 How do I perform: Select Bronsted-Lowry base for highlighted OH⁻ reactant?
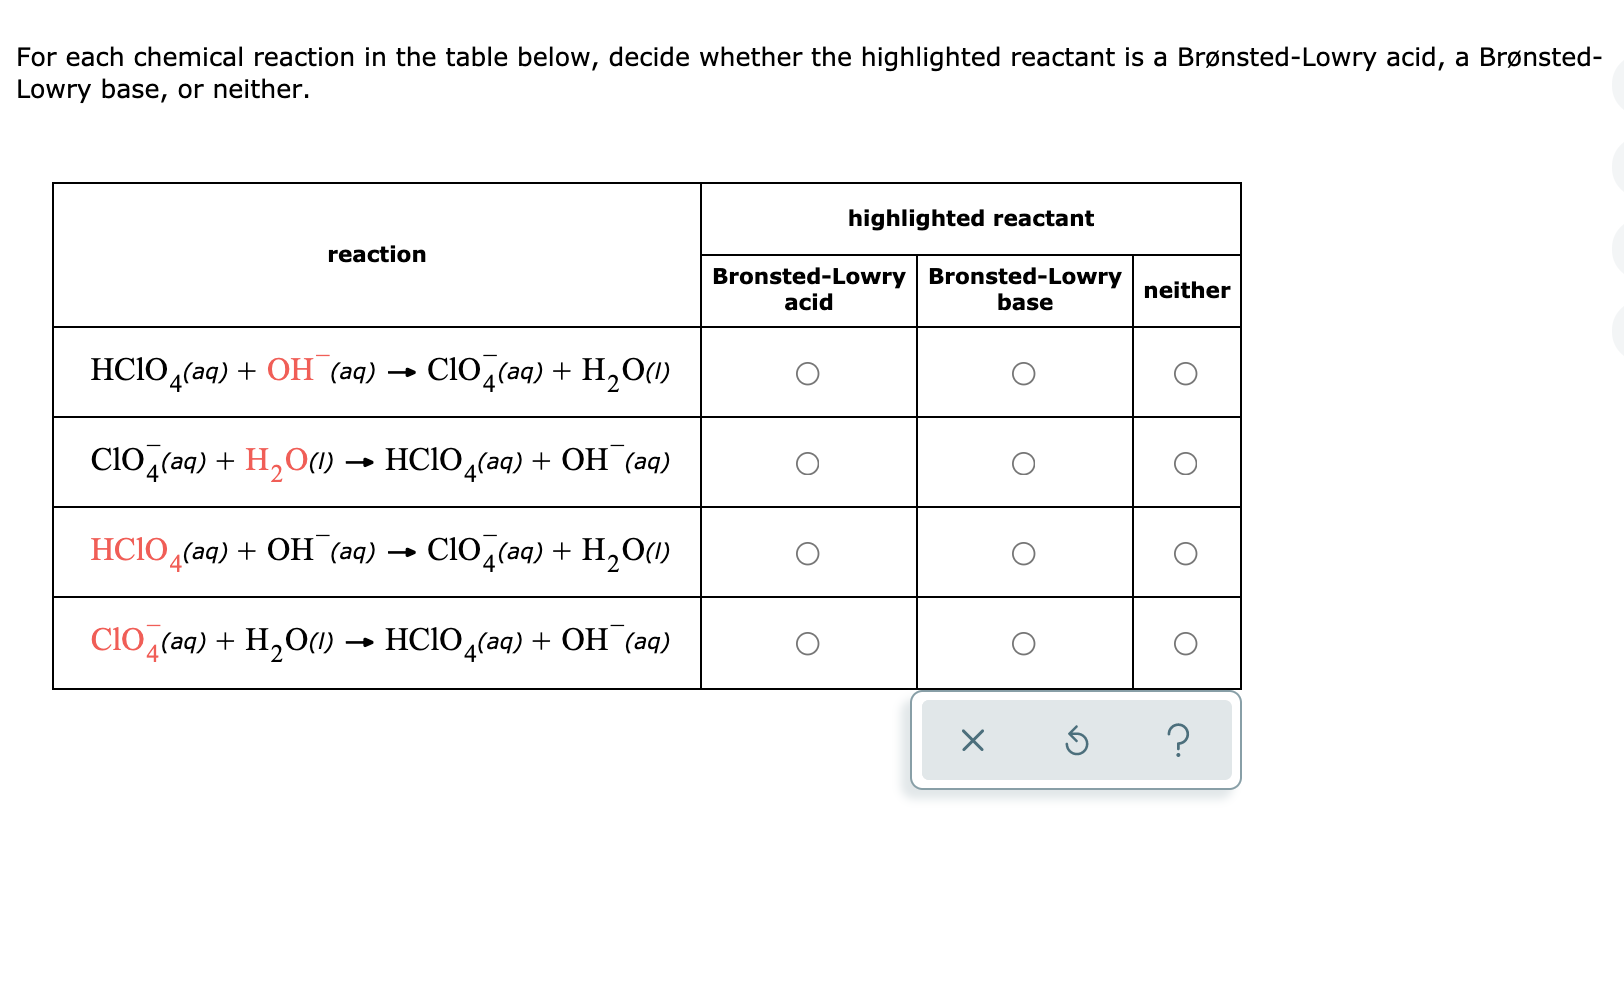click(x=1024, y=373)
